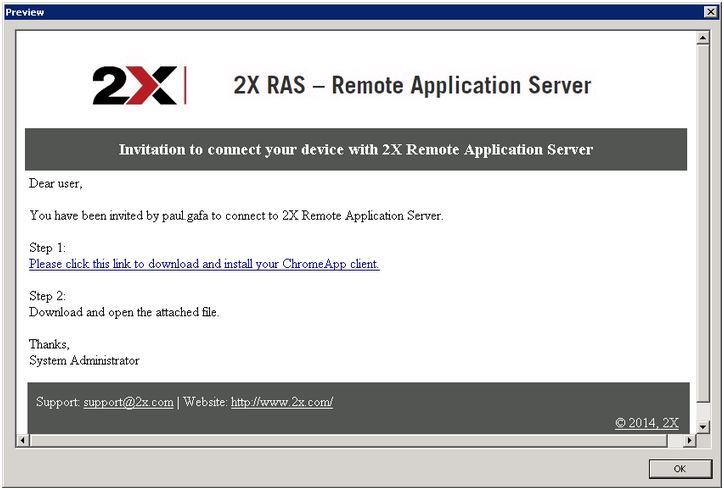Image resolution: width=724 pixels, height=489 pixels.
Task: Click the © 2014, 2X copyright link
Action: (646, 423)
